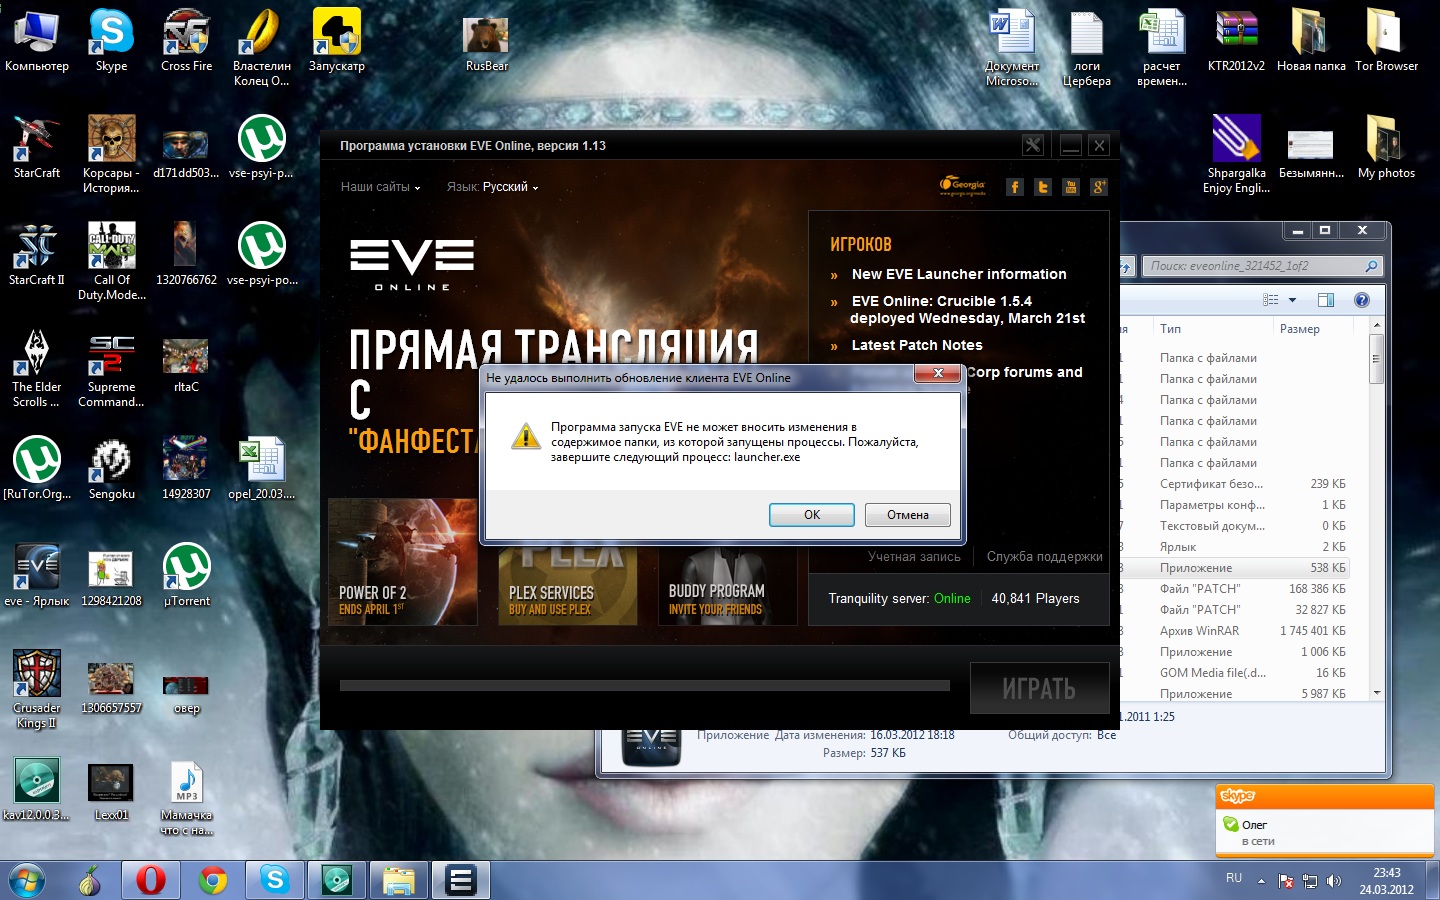
Task: Open the Skype notification for Олег
Action: [1324, 833]
